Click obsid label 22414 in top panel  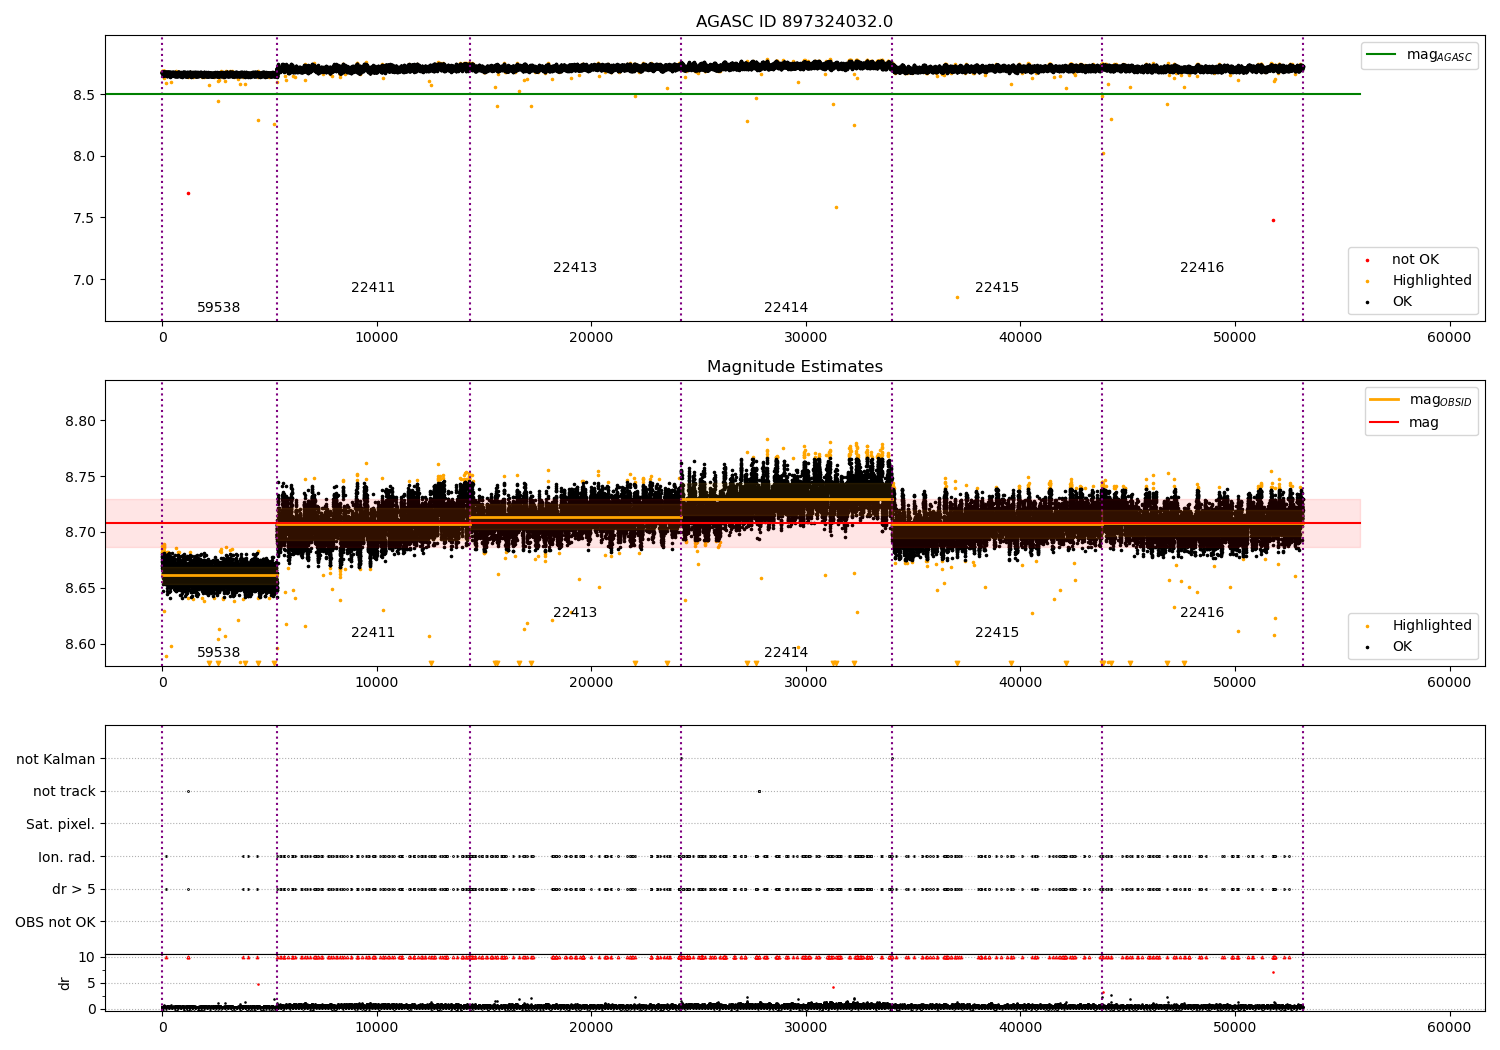(786, 308)
